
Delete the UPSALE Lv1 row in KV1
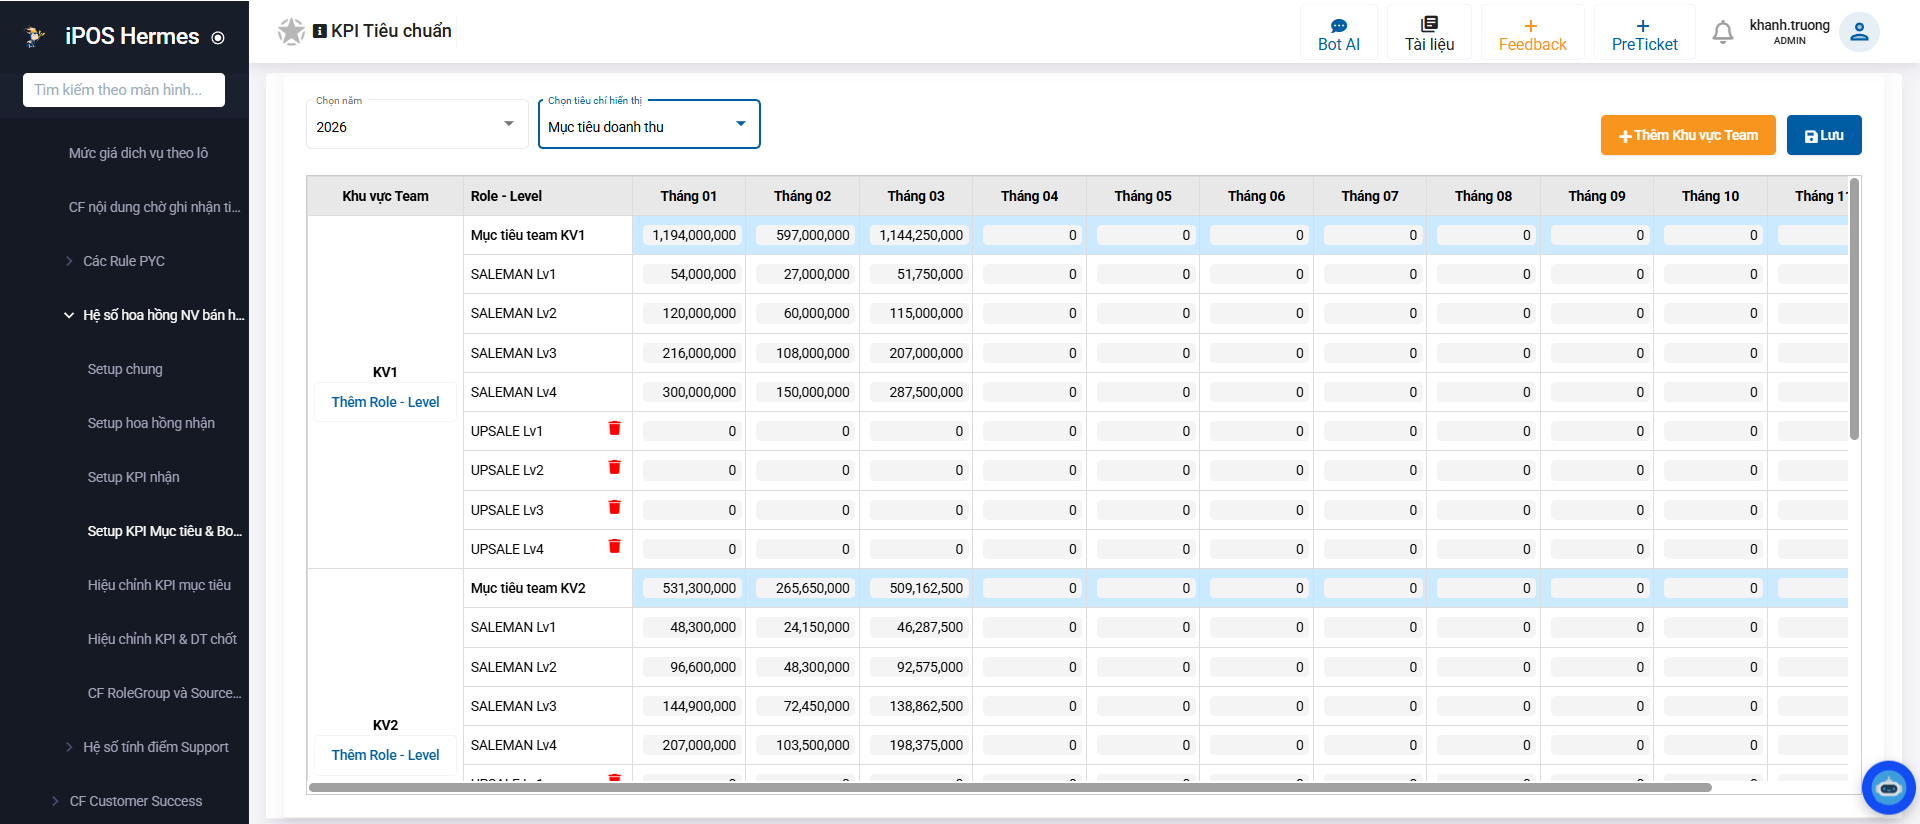614,428
